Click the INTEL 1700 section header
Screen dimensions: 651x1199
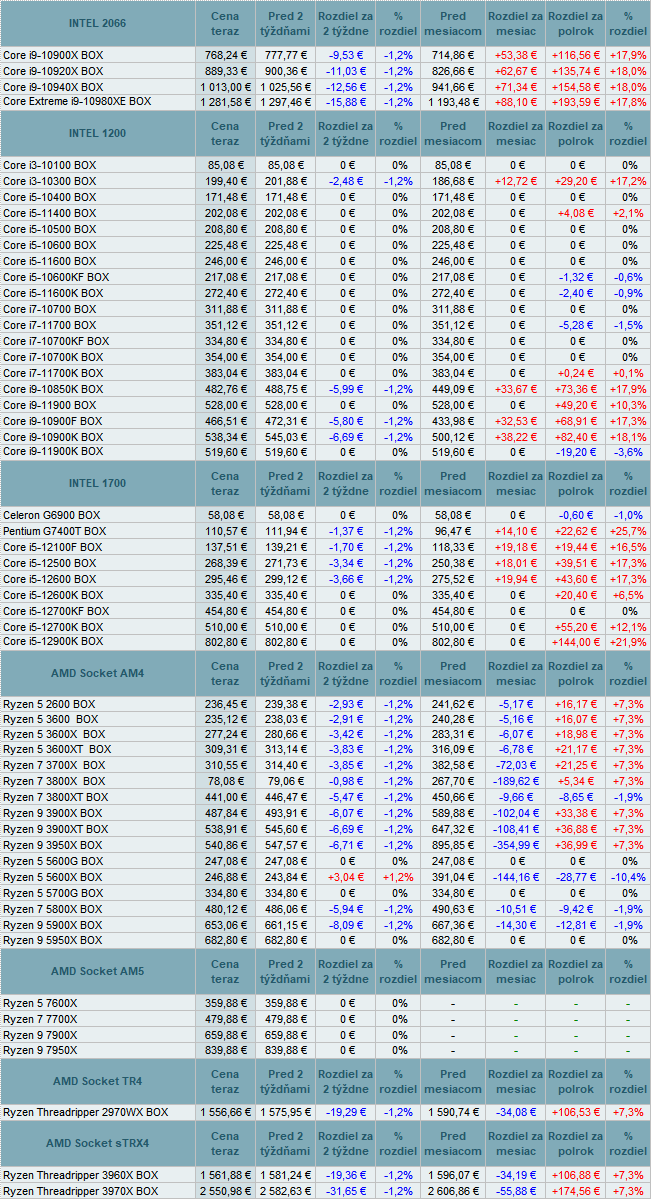97,483
